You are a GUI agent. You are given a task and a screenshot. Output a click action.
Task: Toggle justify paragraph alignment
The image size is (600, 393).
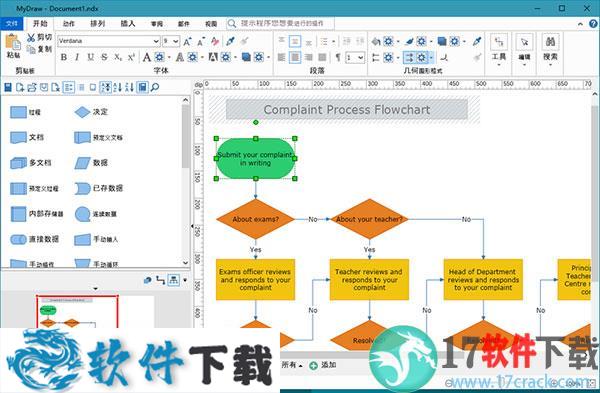pos(323,57)
